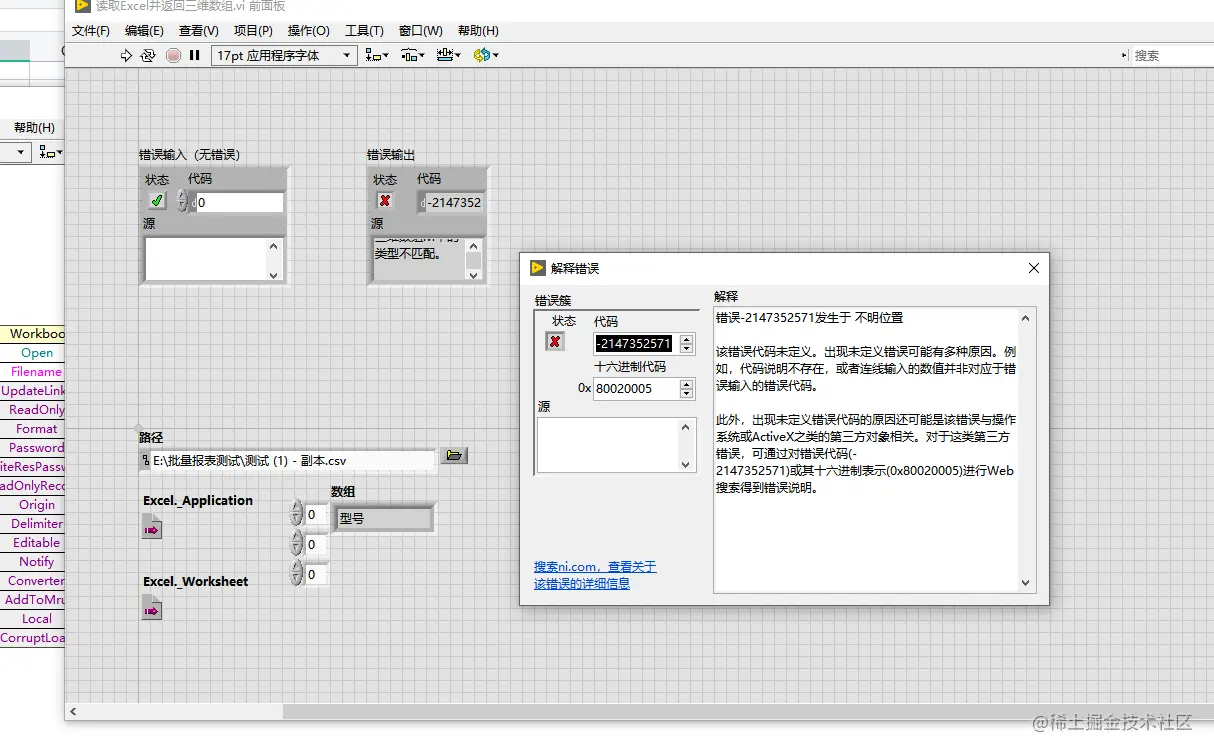
Task: Click the red X status icon in 错误输出
Action: (x=383, y=201)
